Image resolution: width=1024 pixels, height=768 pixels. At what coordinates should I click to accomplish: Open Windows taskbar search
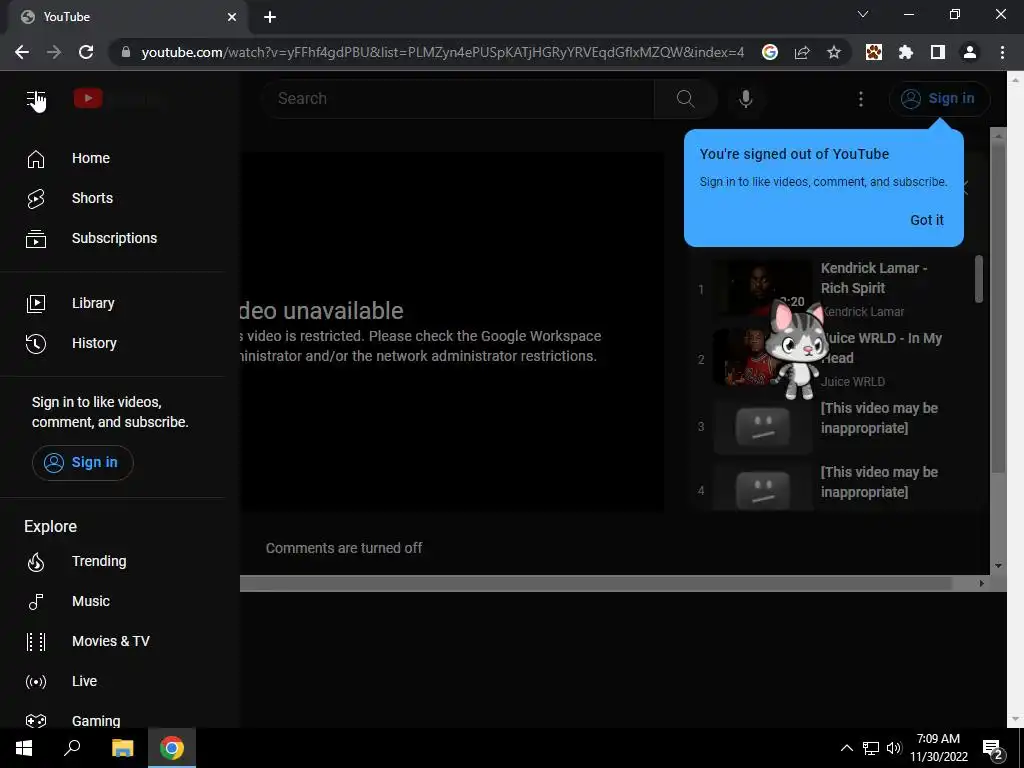tap(72, 748)
